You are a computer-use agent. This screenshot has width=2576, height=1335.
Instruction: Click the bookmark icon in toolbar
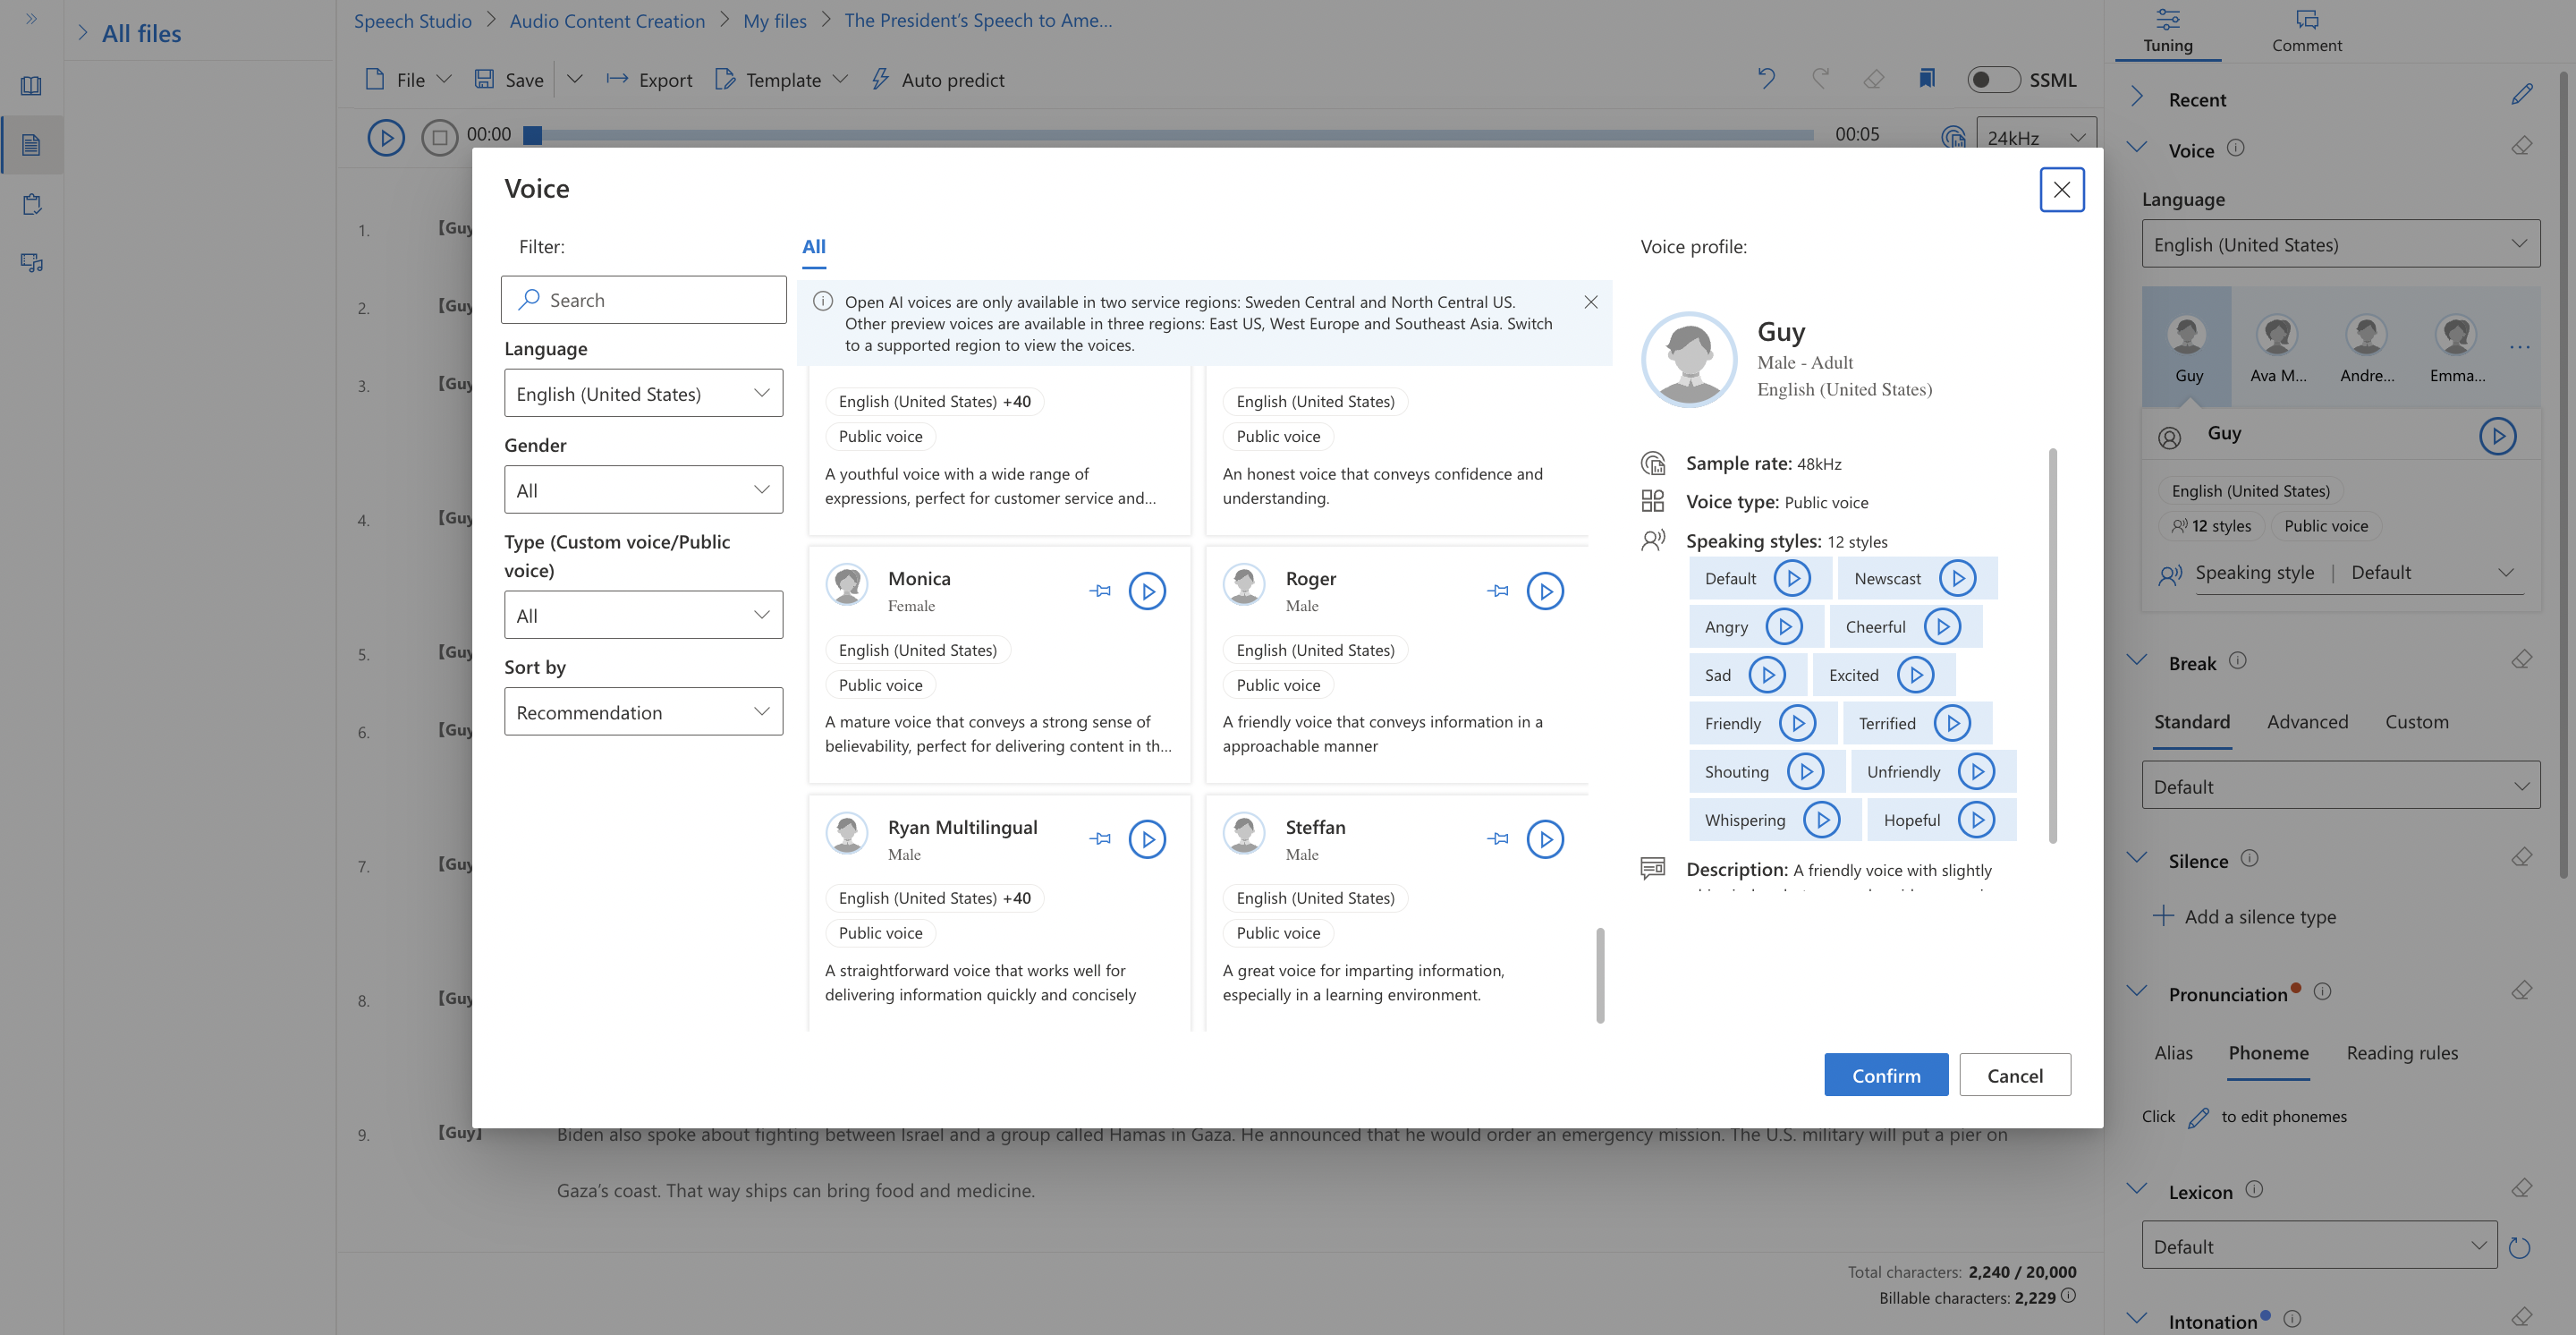coord(1926,79)
